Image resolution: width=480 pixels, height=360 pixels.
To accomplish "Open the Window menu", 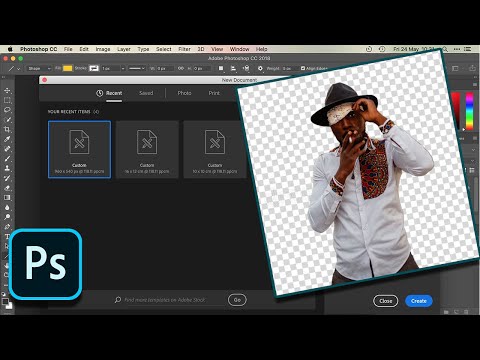I will point(239,49).
